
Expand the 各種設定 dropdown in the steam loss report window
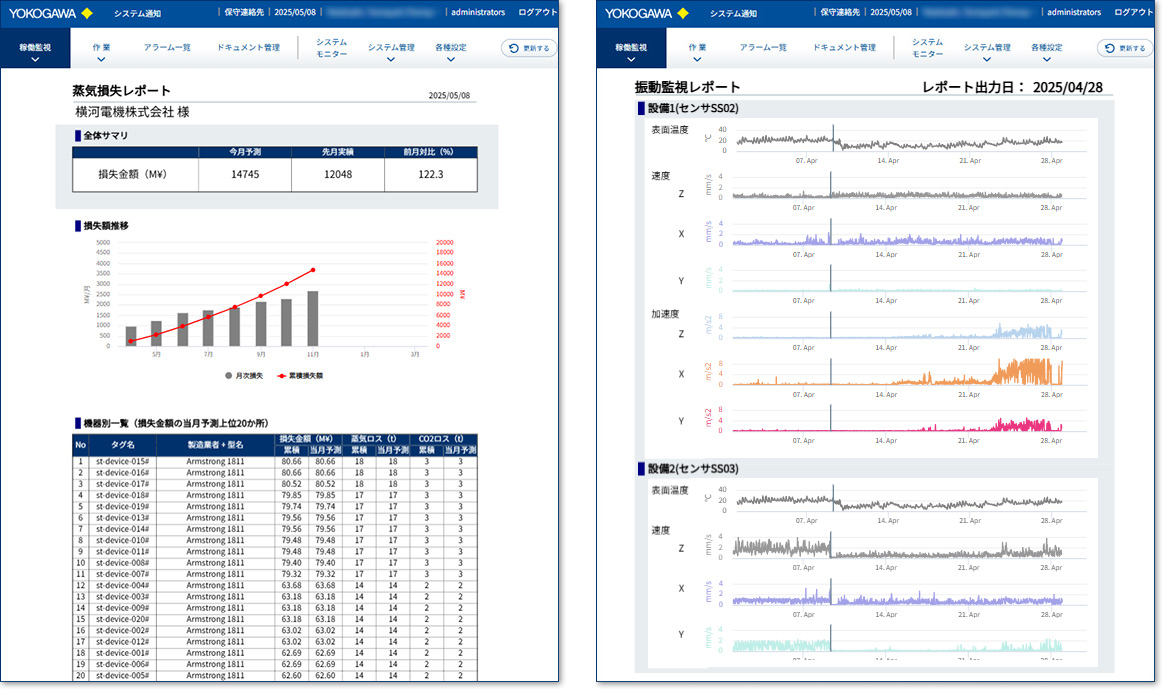click(450, 59)
